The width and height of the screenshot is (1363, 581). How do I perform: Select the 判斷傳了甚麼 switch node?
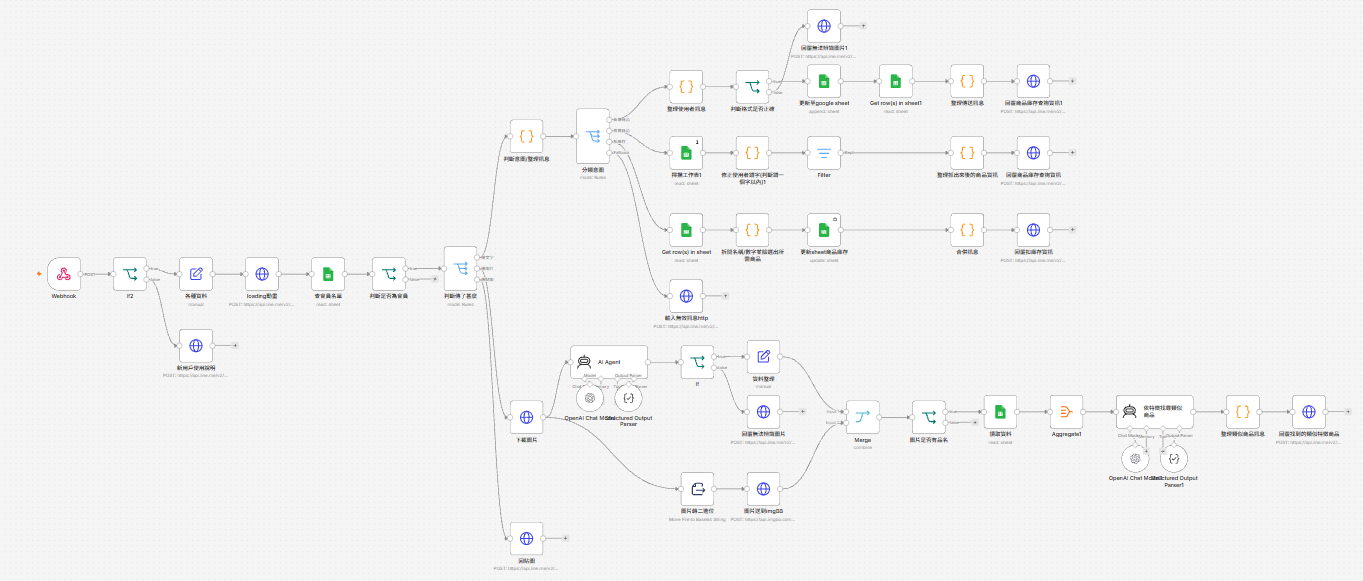pos(460,268)
